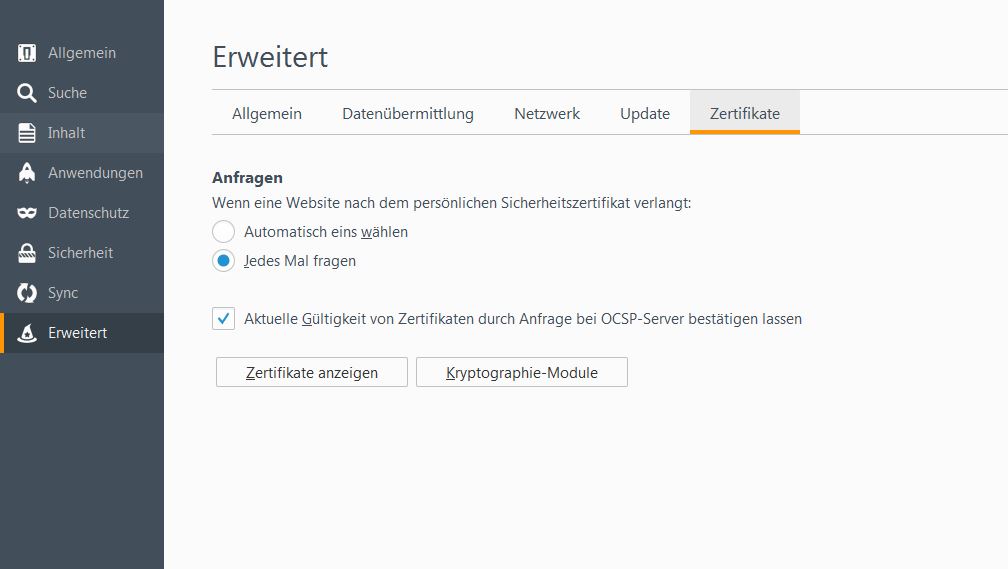Select the Anwendungen rocket icon
1008x569 pixels.
click(x=27, y=173)
